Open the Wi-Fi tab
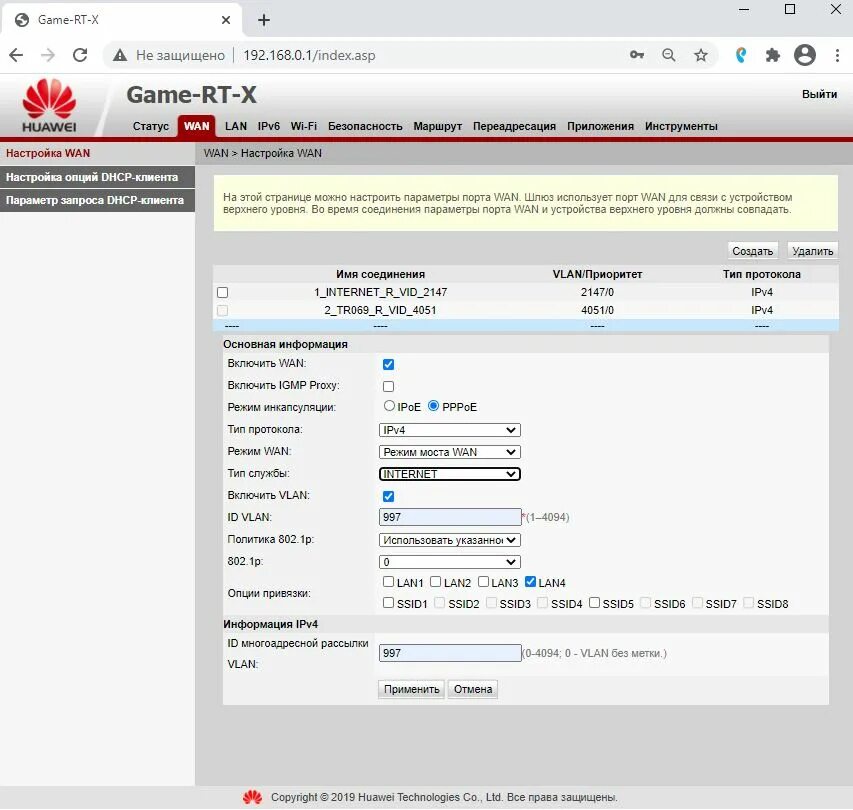Image resolution: width=853 pixels, height=810 pixels. click(x=304, y=126)
